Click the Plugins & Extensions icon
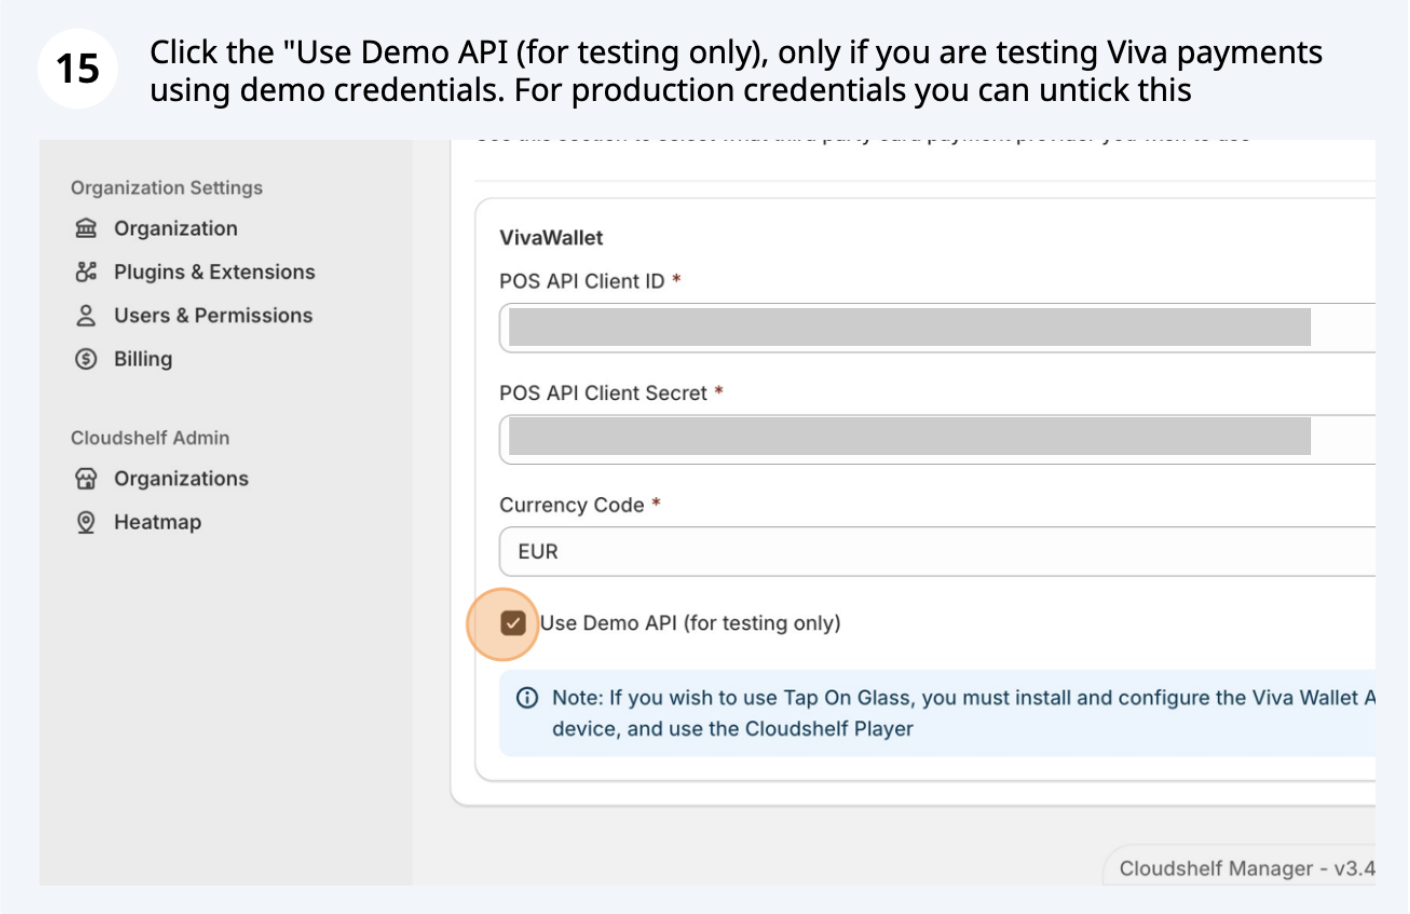1410x914 pixels. (x=86, y=272)
